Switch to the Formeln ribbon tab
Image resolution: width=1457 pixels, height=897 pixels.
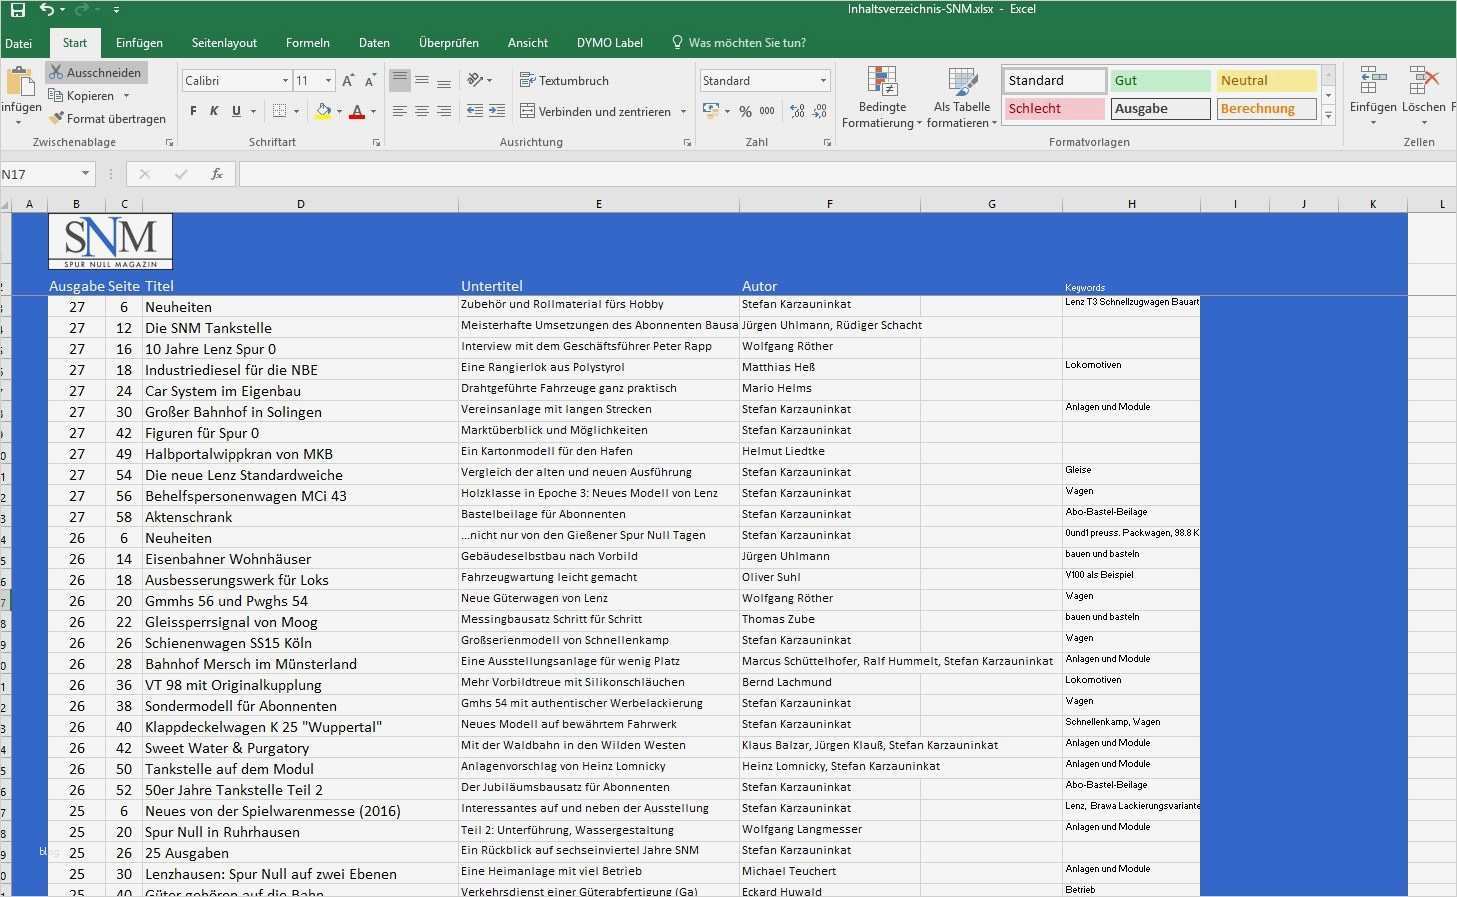(x=307, y=43)
